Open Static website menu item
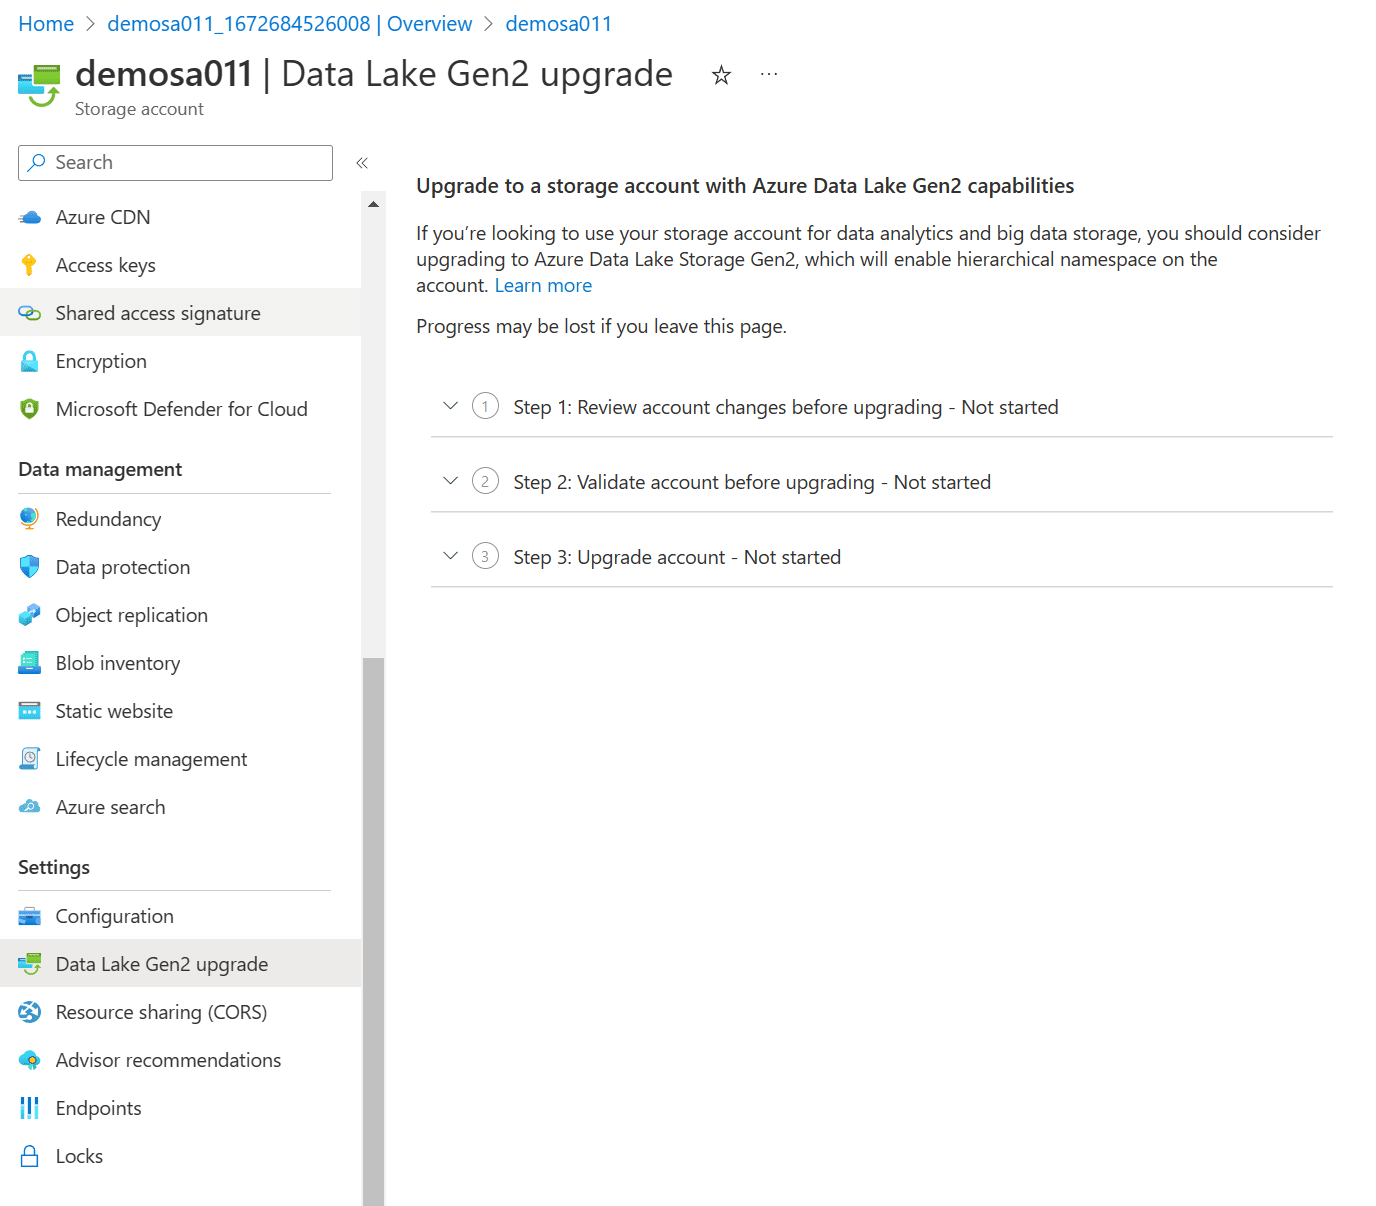Image resolution: width=1376 pixels, height=1206 pixels. click(x=180, y=711)
